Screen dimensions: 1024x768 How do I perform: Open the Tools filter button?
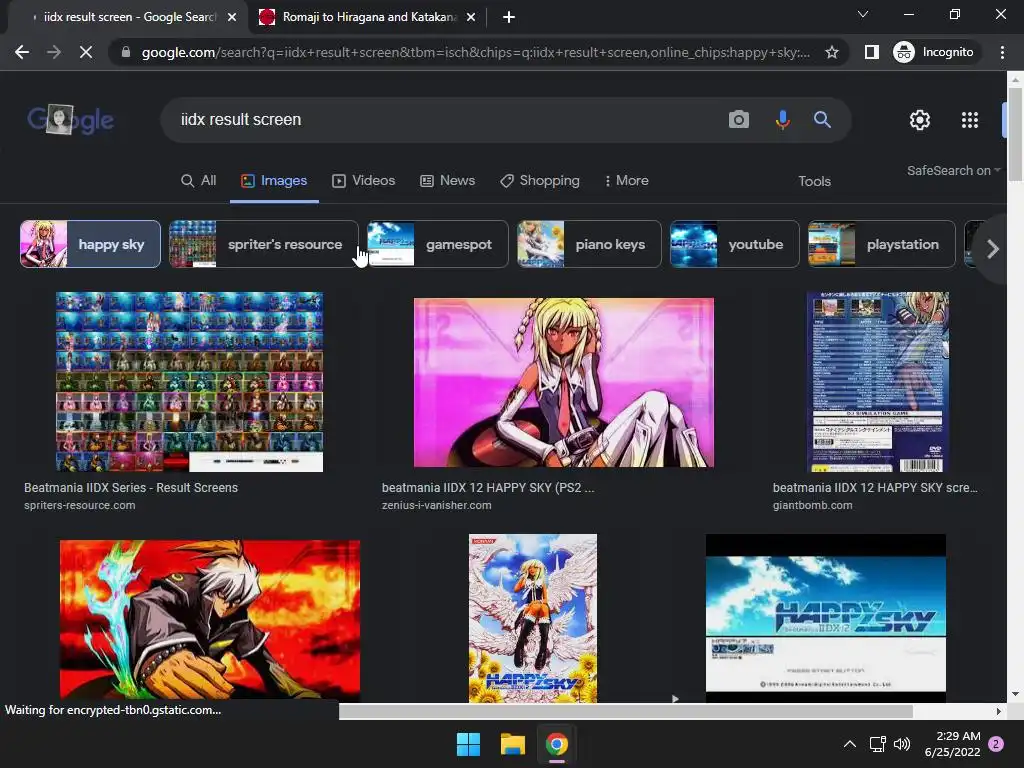(814, 182)
